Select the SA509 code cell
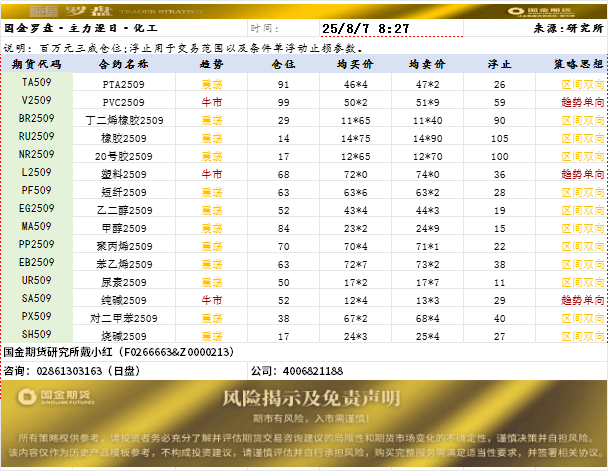The height and width of the screenshot is (471, 608). (36, 298)
